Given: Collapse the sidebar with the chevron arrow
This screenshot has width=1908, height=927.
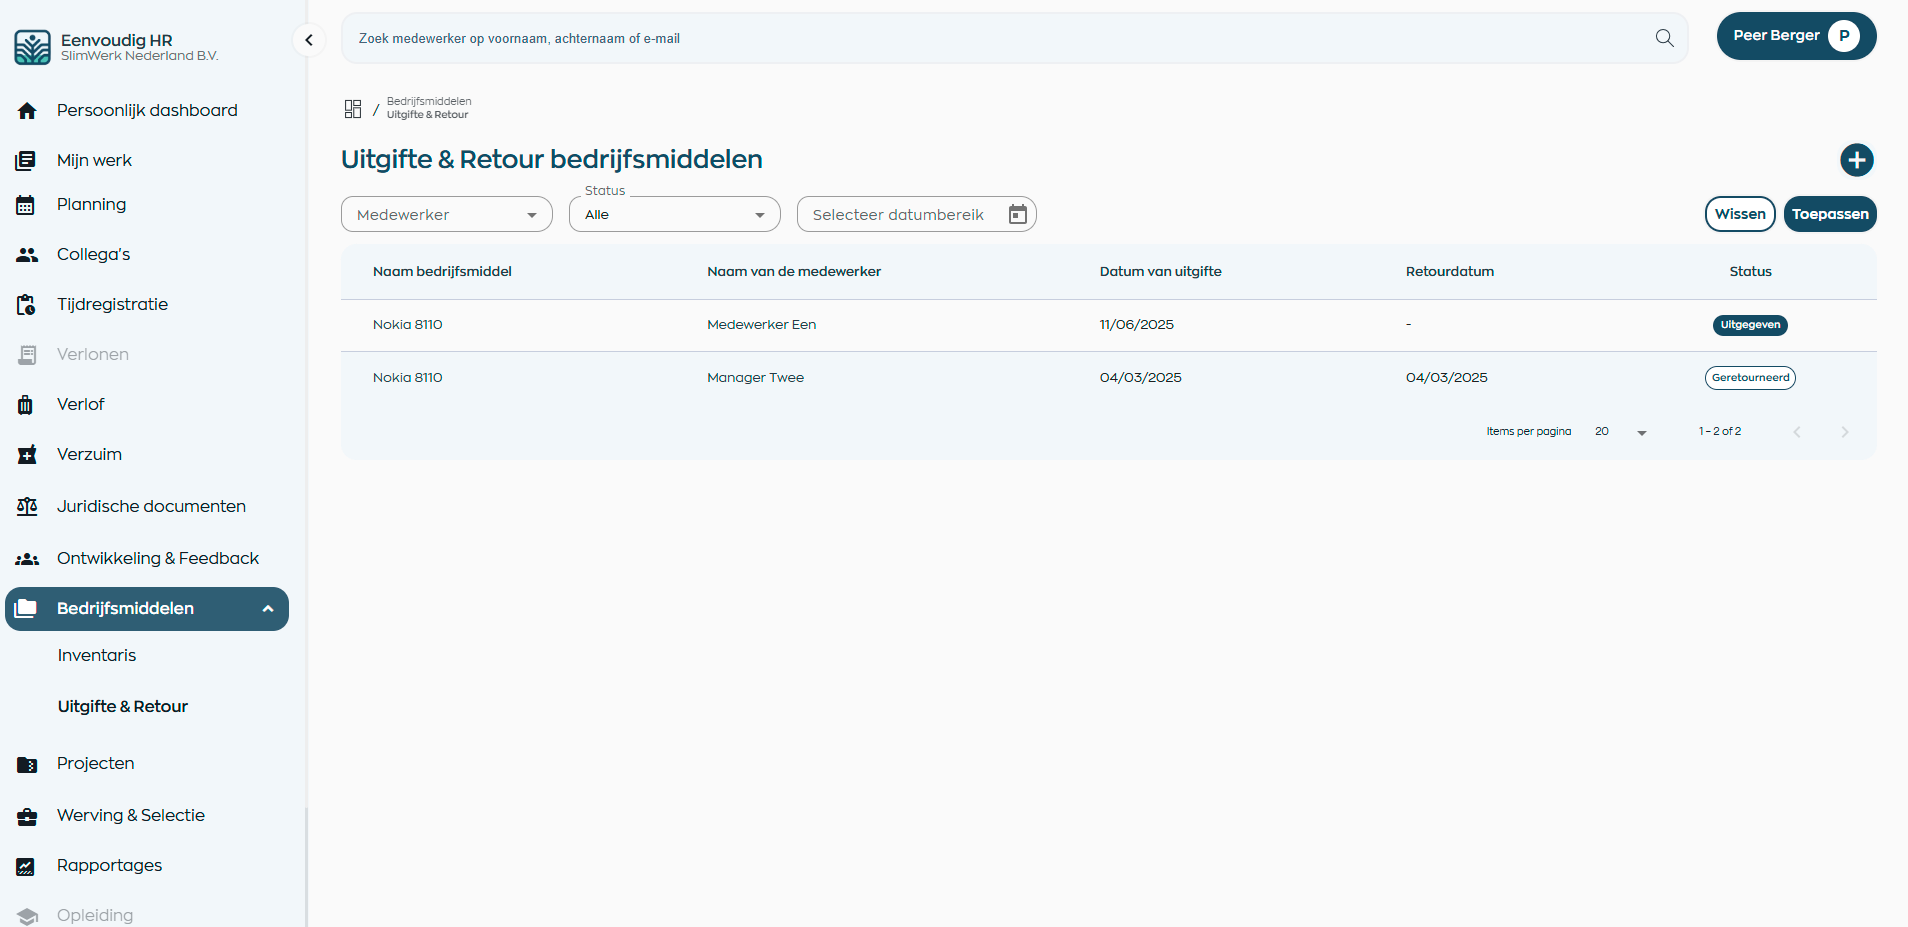Looking at the screenshot, I should tap(309, 40).
